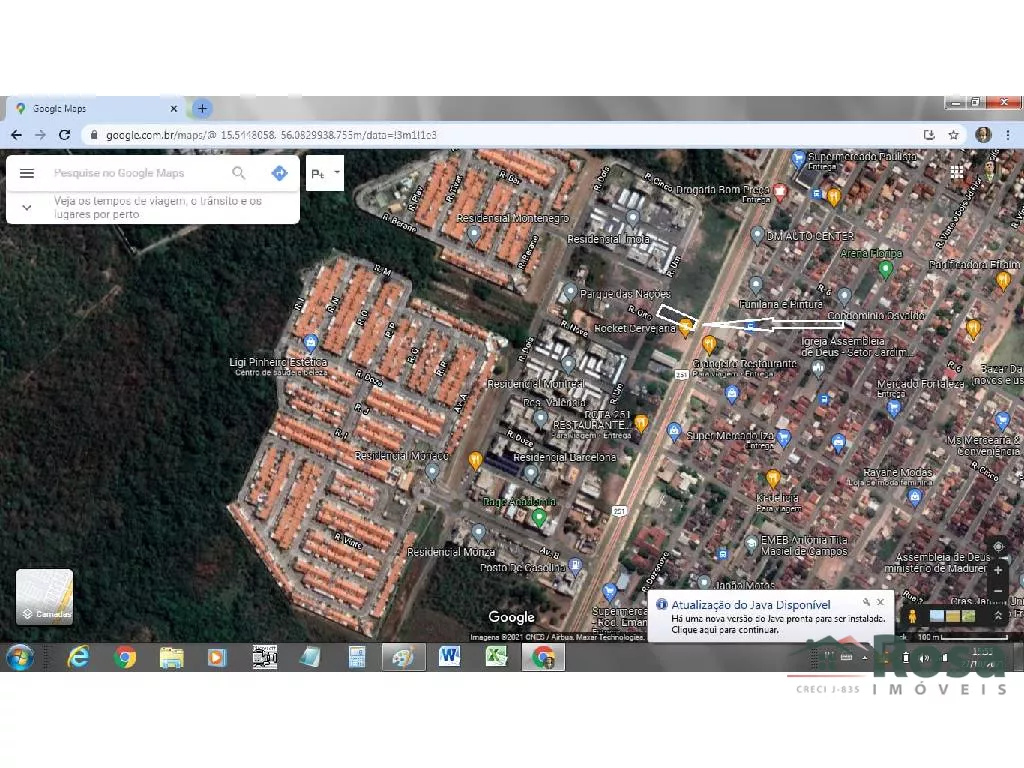This screenshot has height=768, width=1024.
Task: Zoom out on the map
Action: 998,590
